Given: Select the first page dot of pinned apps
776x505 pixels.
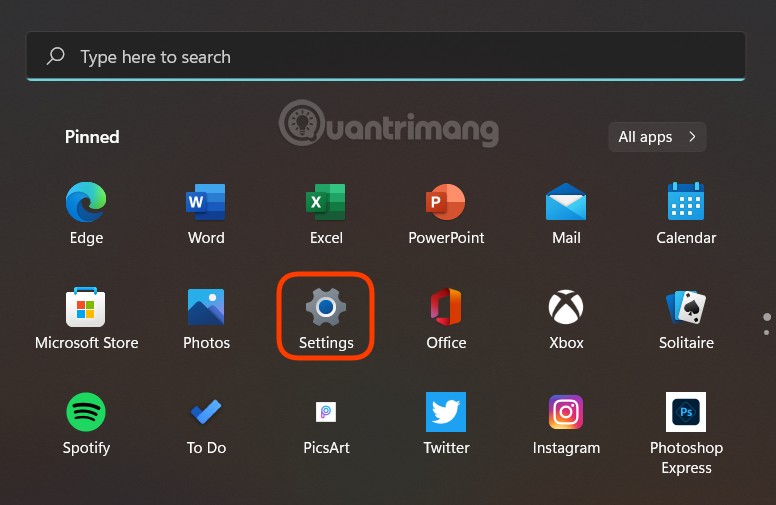Looking at the screenshot, I should tap(767, 317).
